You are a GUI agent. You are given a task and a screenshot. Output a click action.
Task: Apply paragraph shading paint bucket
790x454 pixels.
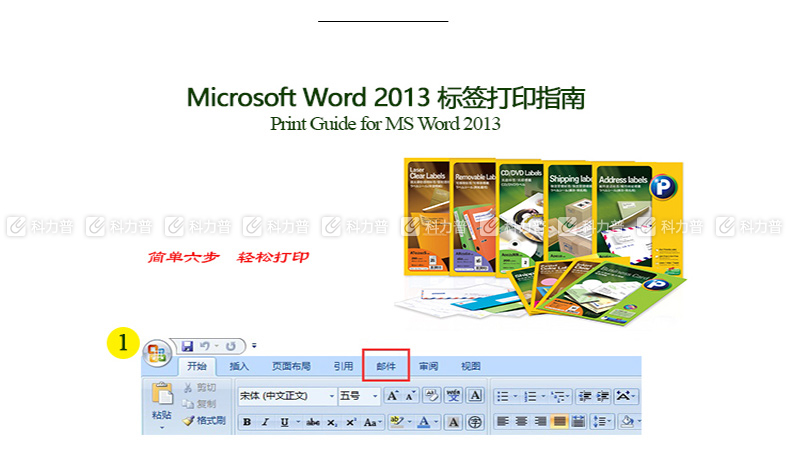(x=627, y=421)
